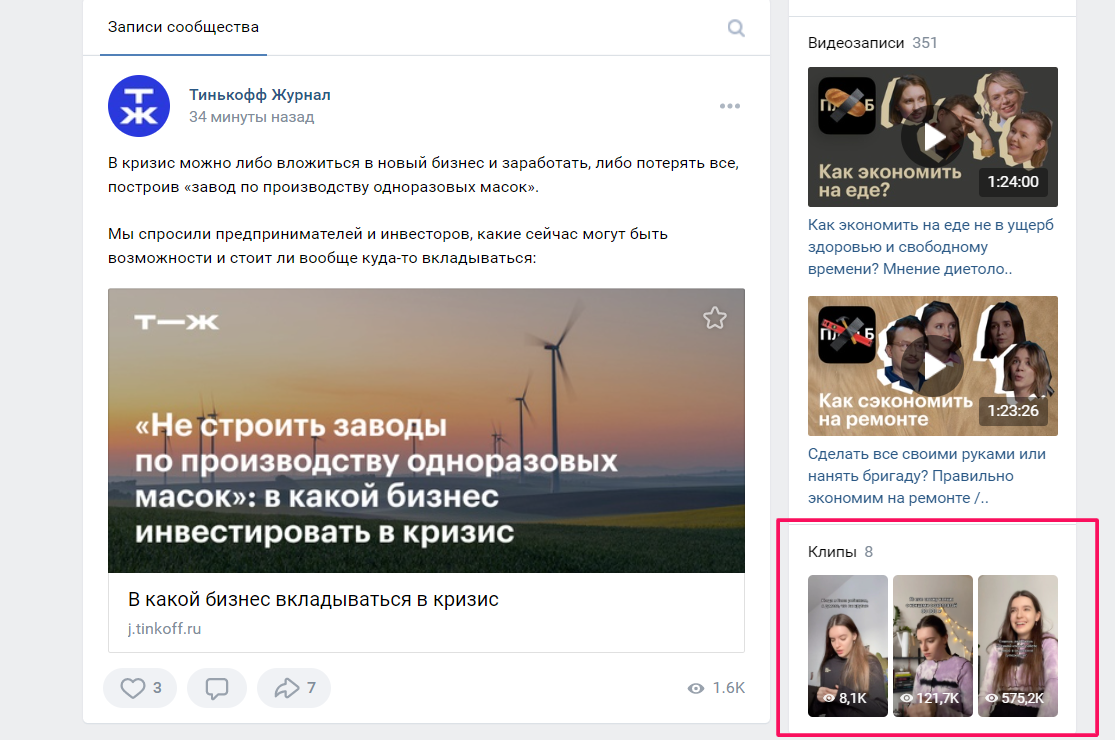Play the 'Как сэкономить на ремонте' video
This screenshot has height=740, width=1115.
tap(932, 365)
